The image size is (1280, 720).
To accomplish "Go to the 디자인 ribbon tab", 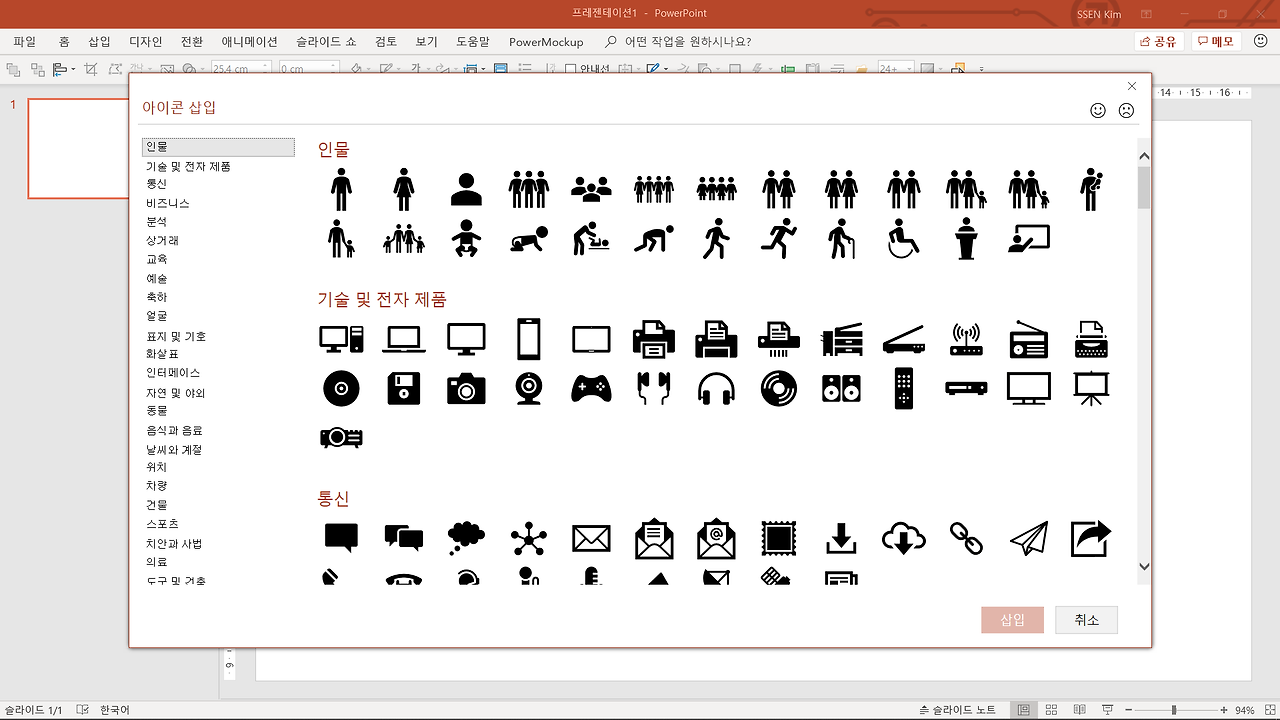I will click(146, 42).
